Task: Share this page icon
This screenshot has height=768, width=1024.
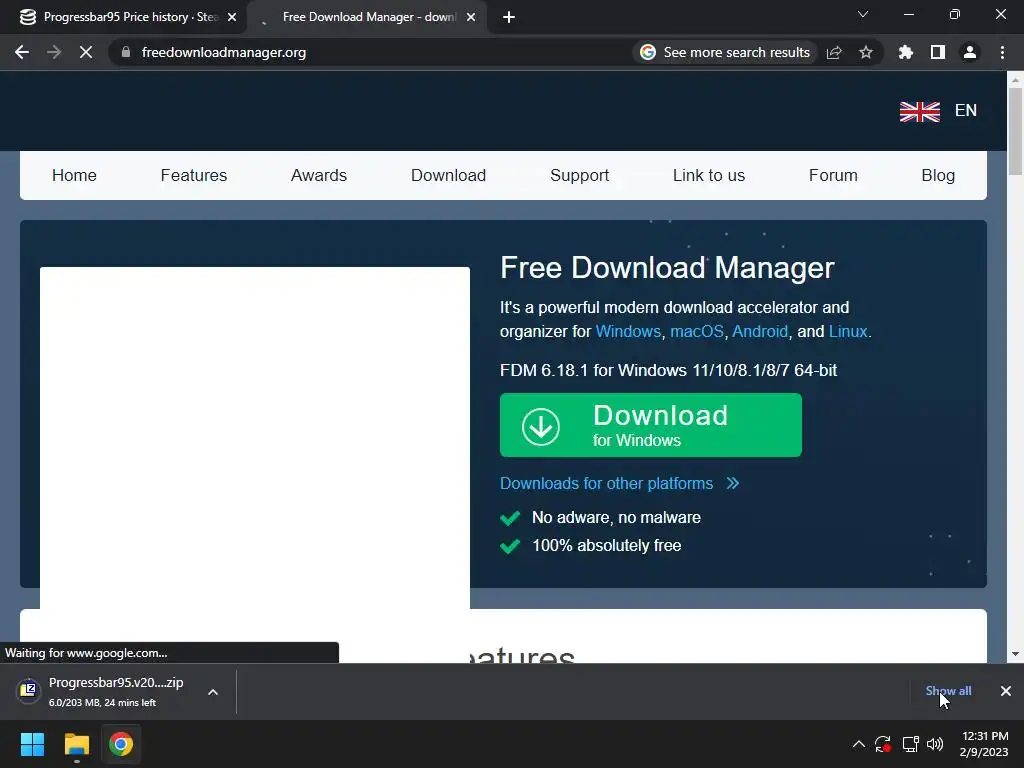Action: pyautogui.click(x=834, y=52)
